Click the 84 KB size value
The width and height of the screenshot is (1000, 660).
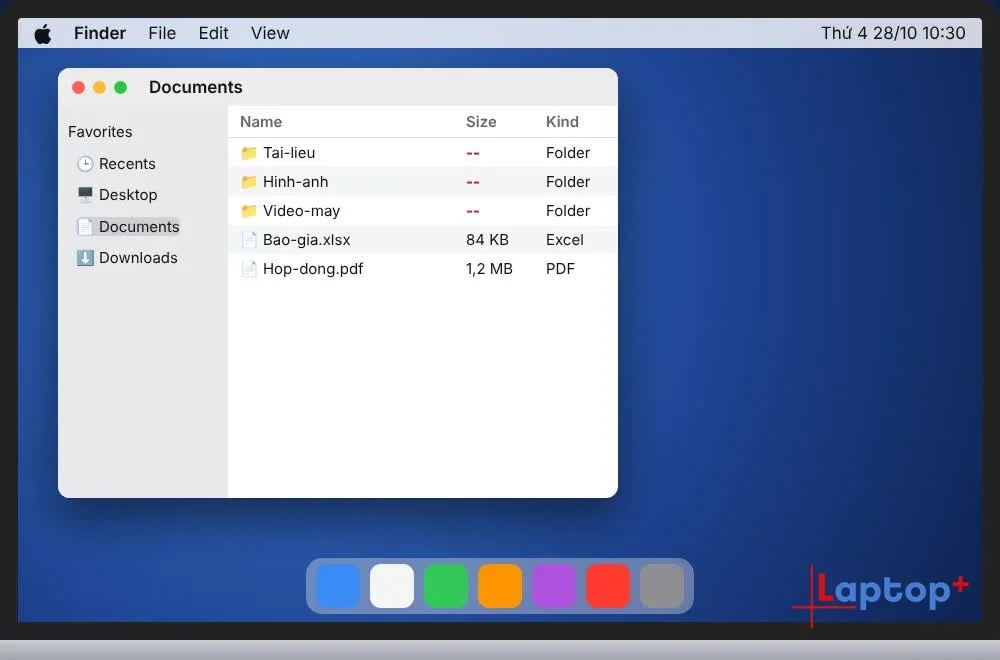coord(487,240)
